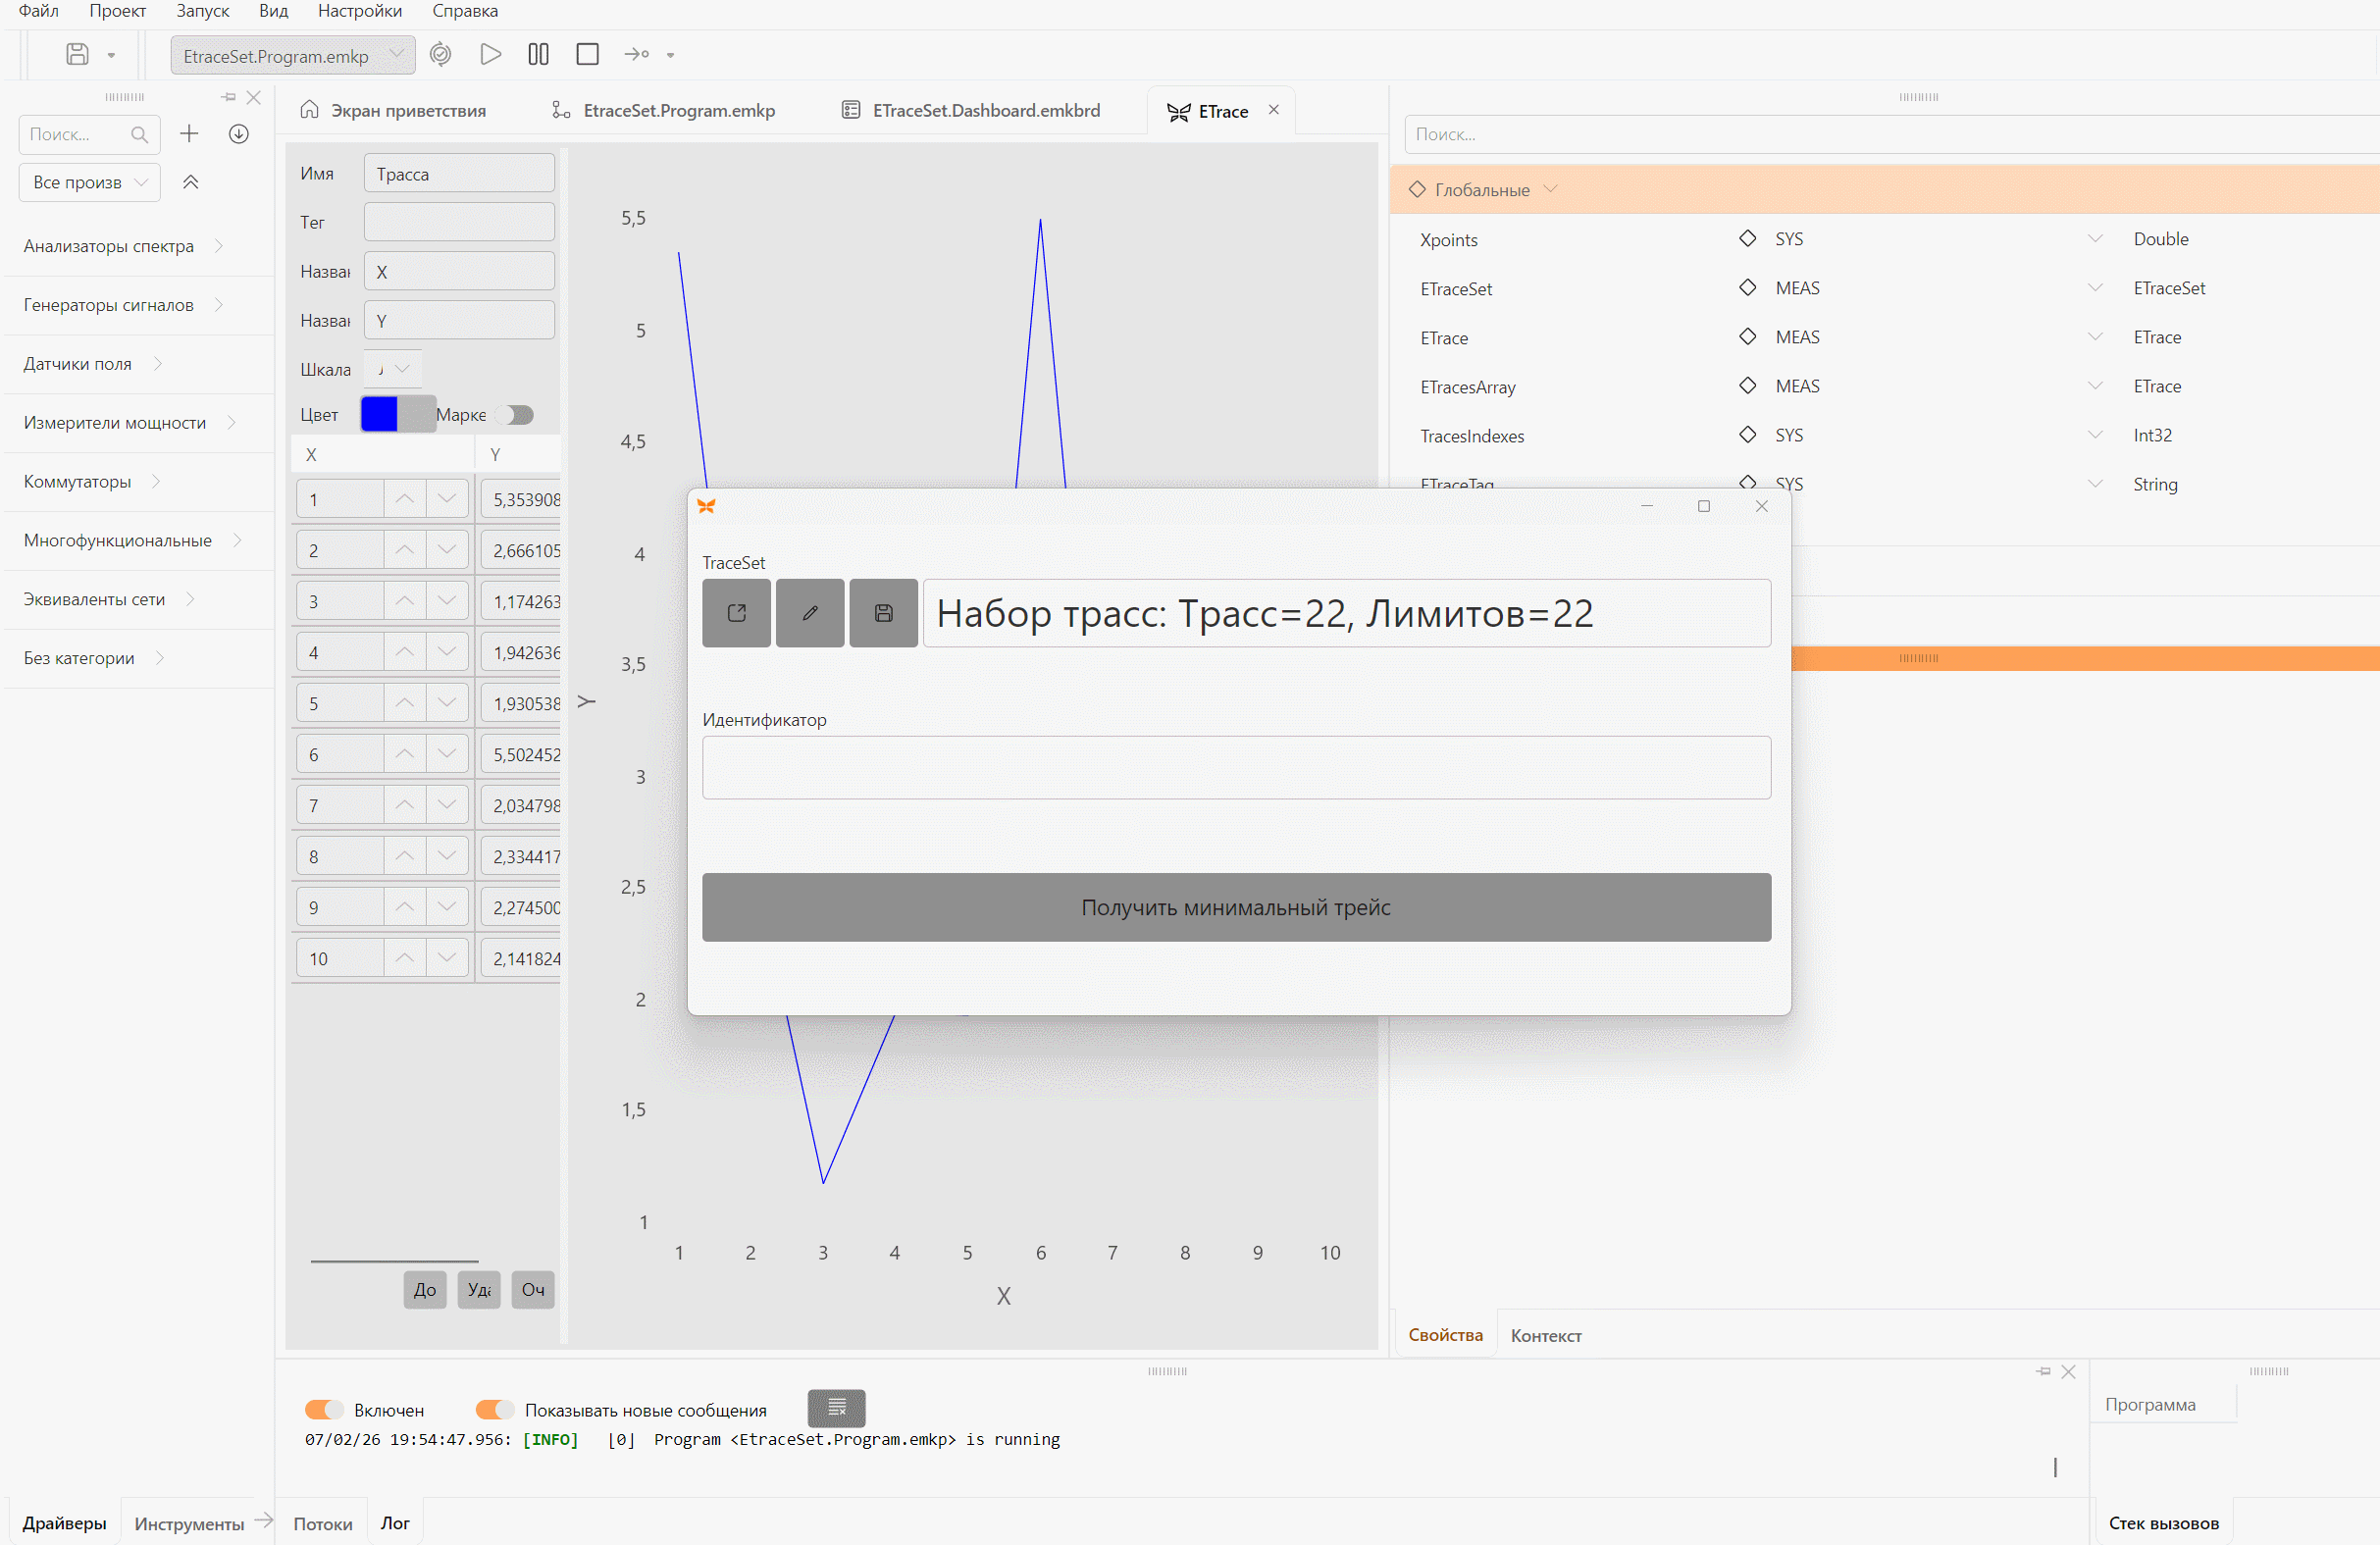Start program with the Run play icon

(490, 54)
